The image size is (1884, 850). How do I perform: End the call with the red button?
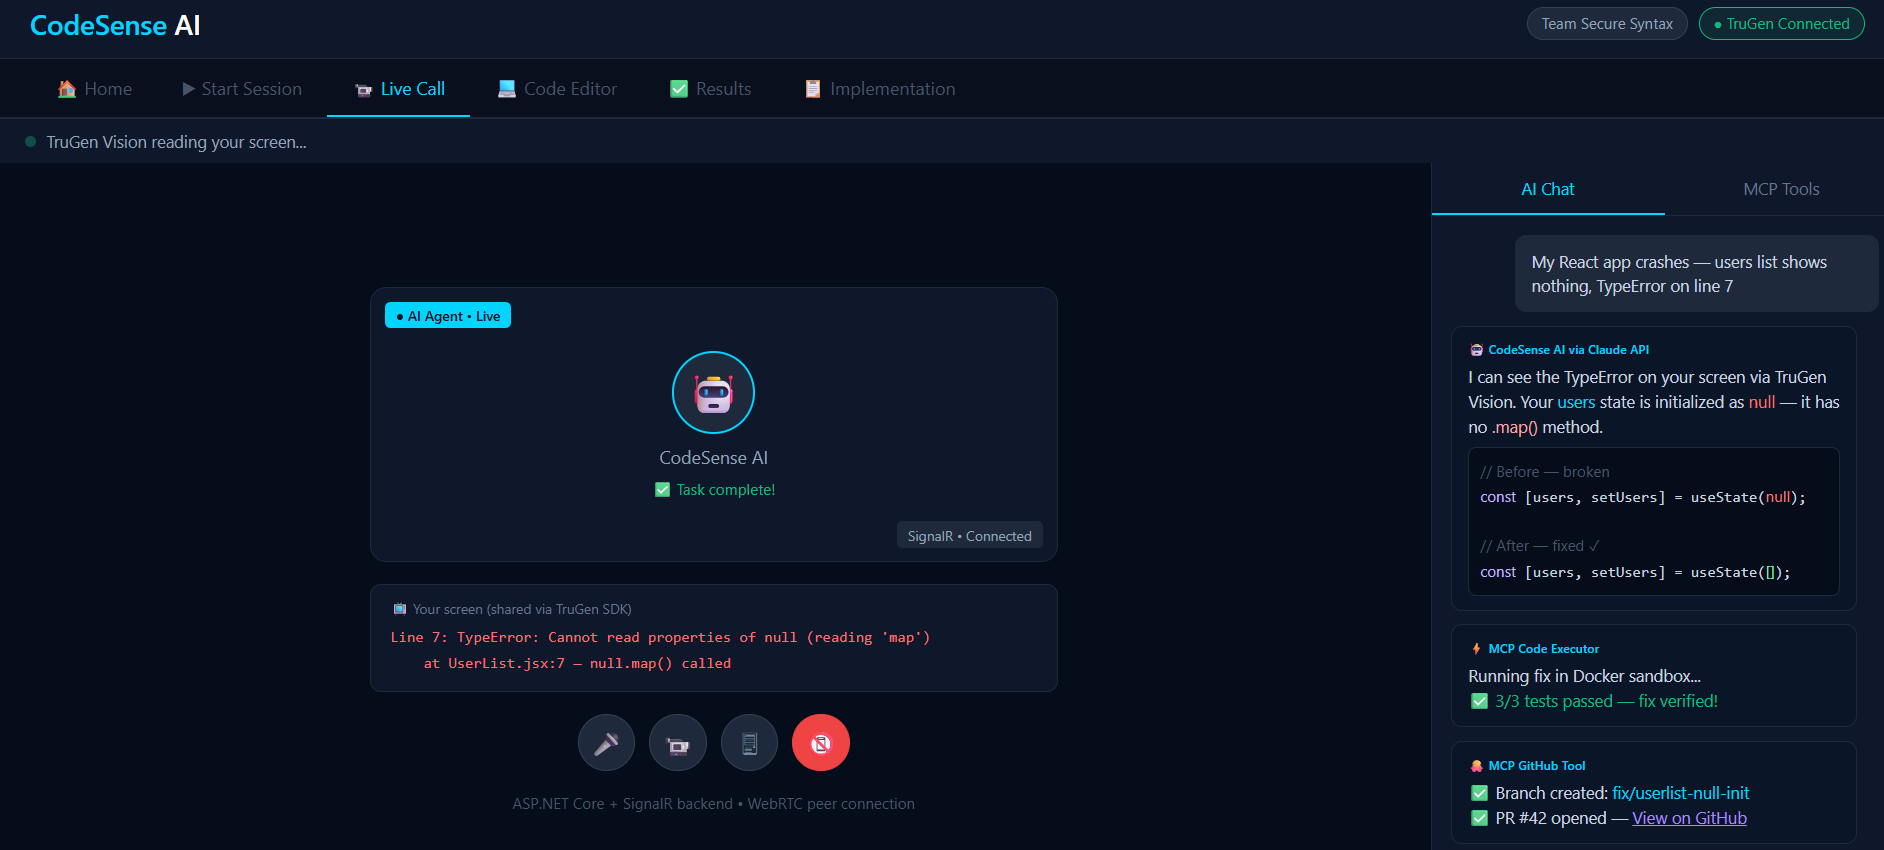[821, 743]
